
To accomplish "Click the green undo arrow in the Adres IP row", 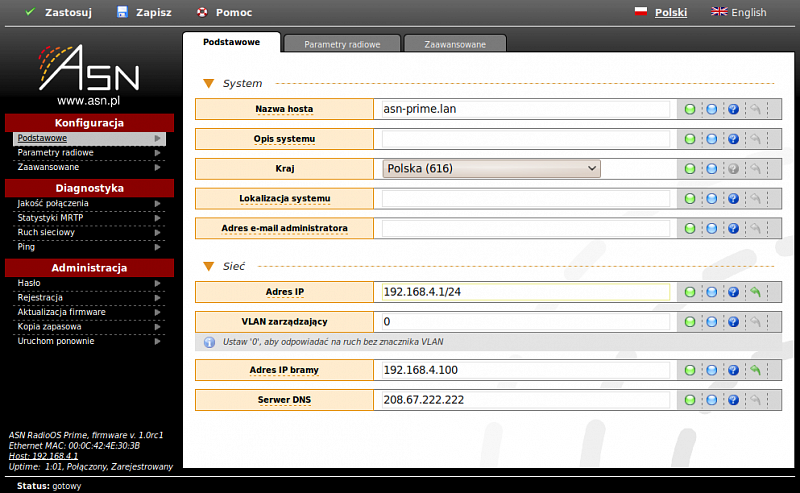I will [x=755, y=292].
